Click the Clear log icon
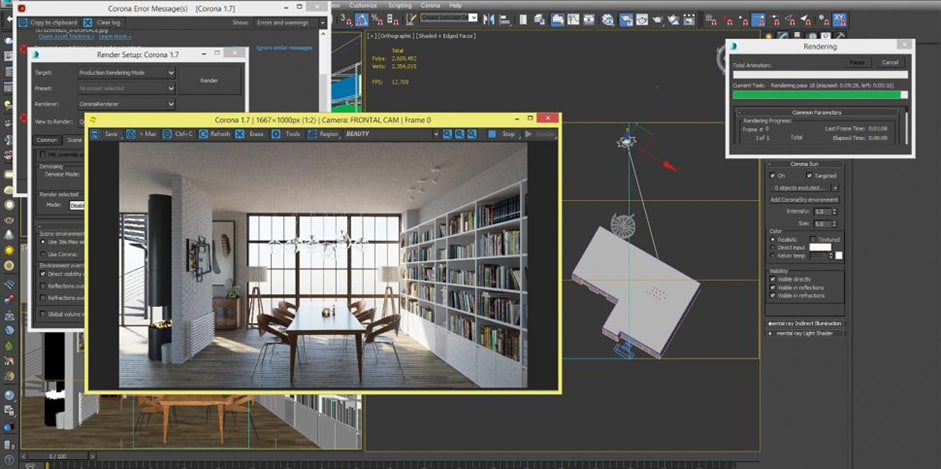This screenshot has height=469, width=941. tap(105, 21)
